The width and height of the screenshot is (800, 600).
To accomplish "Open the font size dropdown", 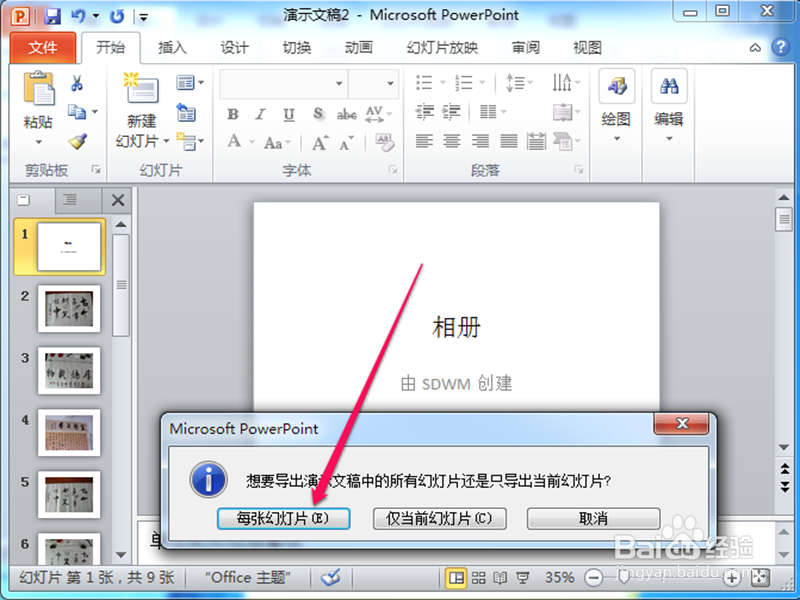I will (390, 83).
